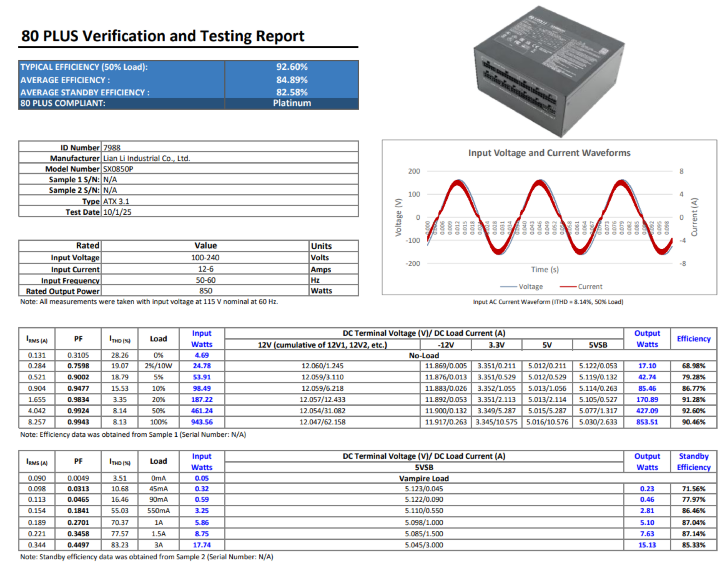
Task: Click the 80 PLUS Verification report heading
Action: (163, 36)
